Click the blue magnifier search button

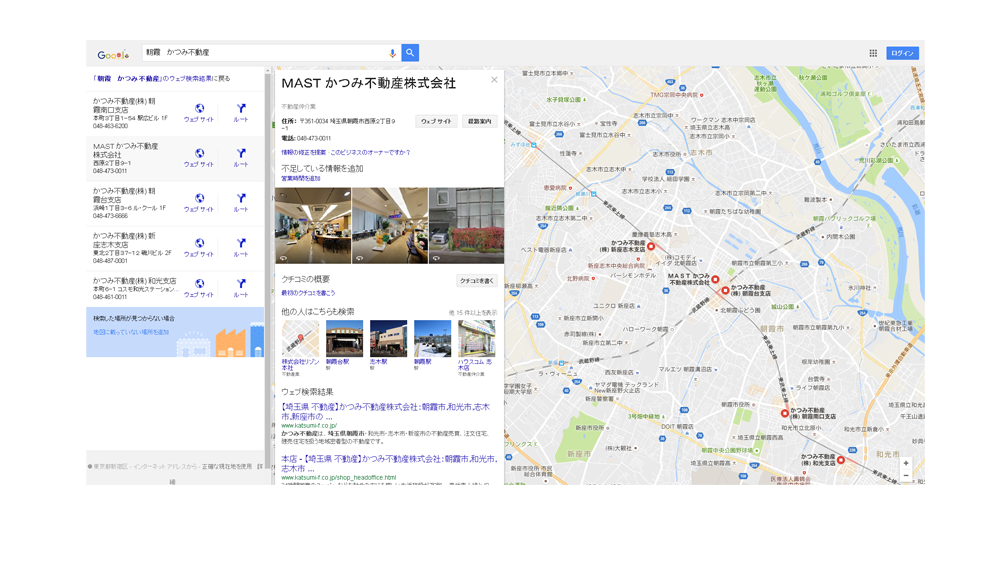pyautogui.click(x=410, y=53)
